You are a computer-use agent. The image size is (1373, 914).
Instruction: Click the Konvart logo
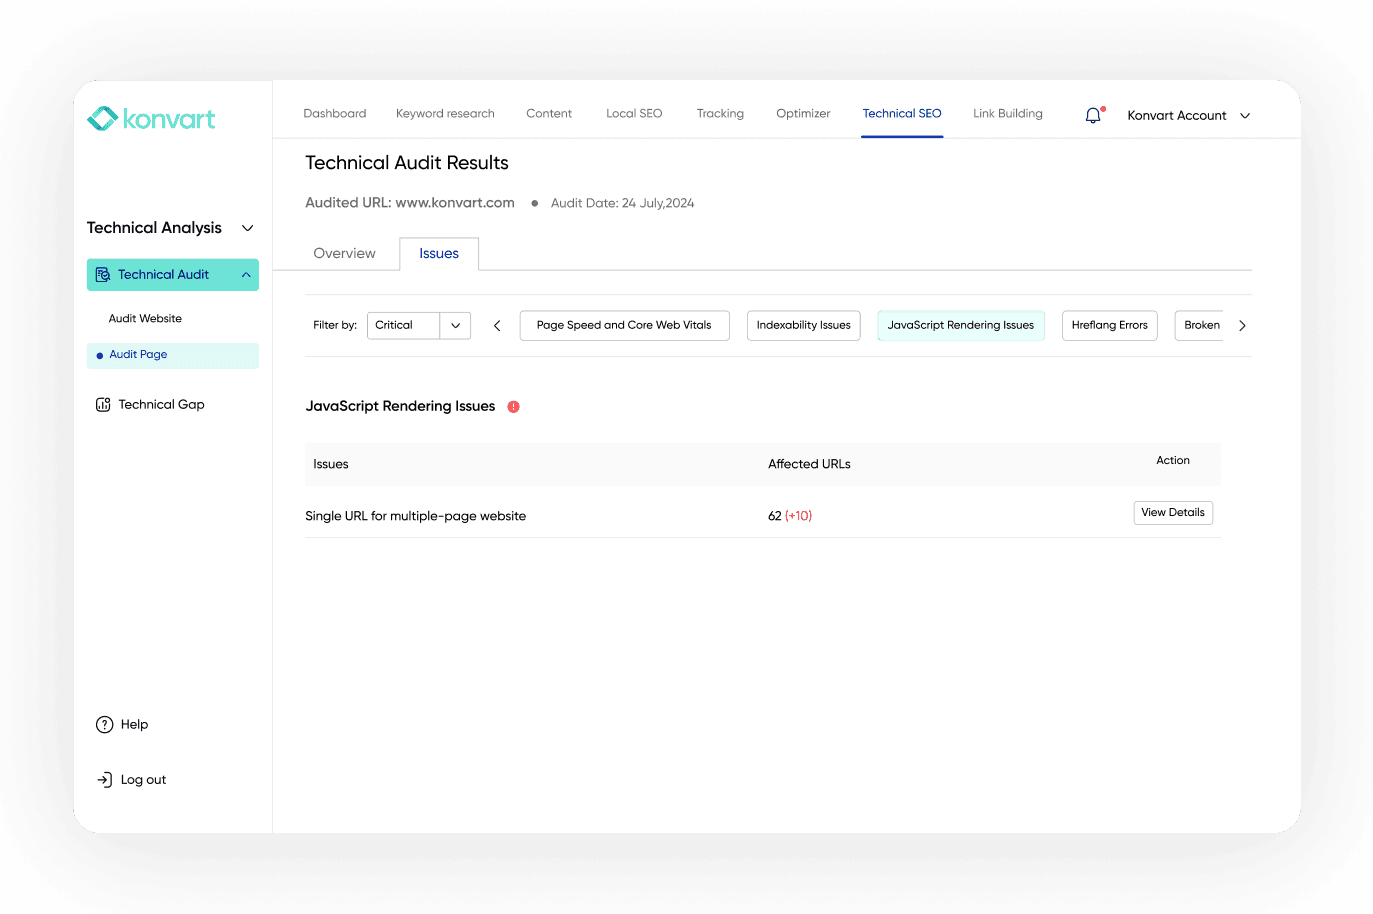(x=151, y=119)
